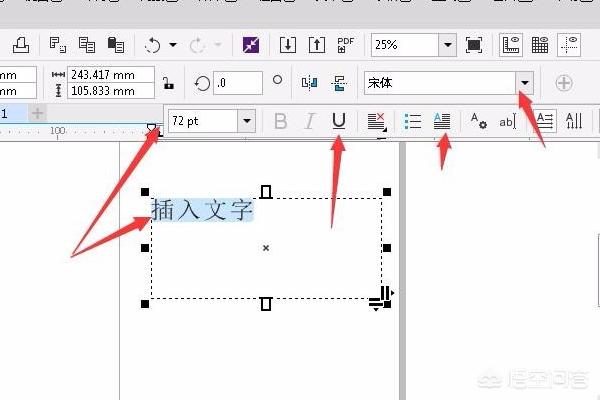The width and height of the screenshot is (600, 400).
Task: Open the 72 pt font size dropdown
Action: pos(246,121)
